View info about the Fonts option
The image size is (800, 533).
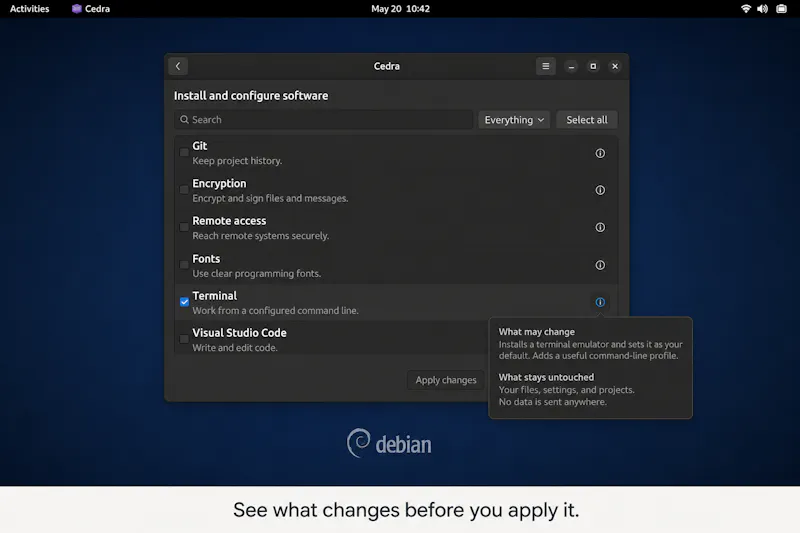coord(600,265)
